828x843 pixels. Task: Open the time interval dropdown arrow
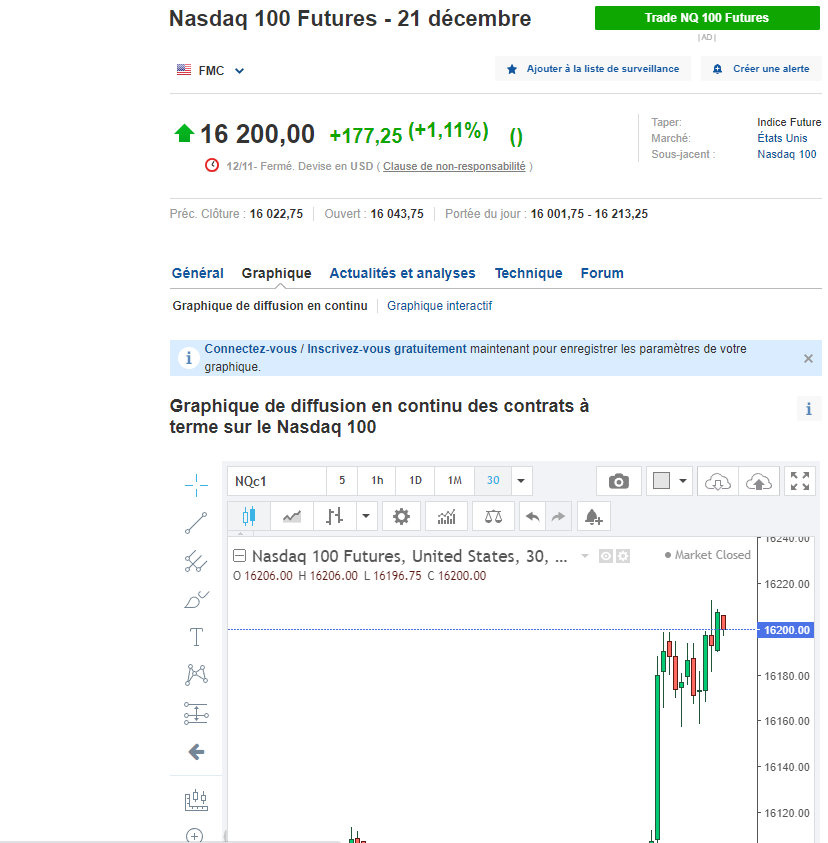point(521,481)
